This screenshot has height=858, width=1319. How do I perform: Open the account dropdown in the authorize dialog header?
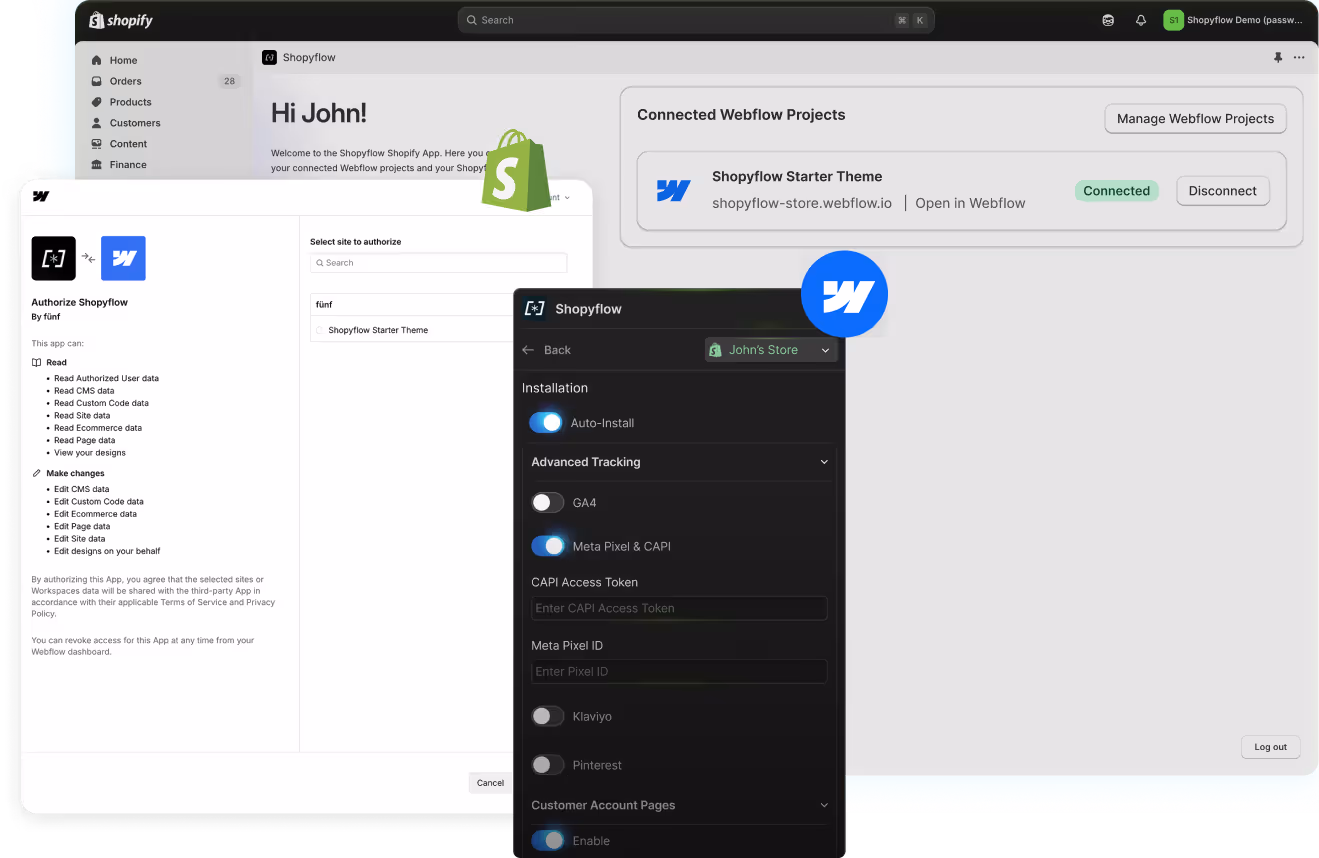coord(560,197)
